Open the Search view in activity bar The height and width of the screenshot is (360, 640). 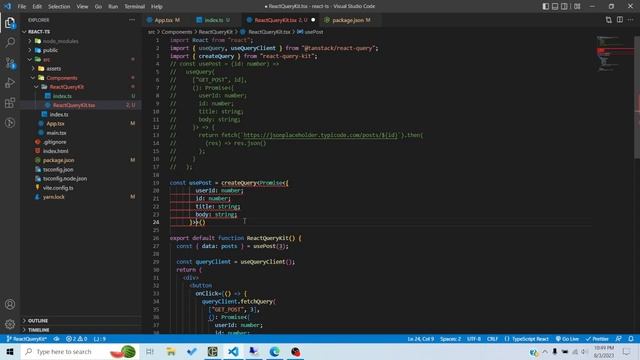[x=10, y=43]
